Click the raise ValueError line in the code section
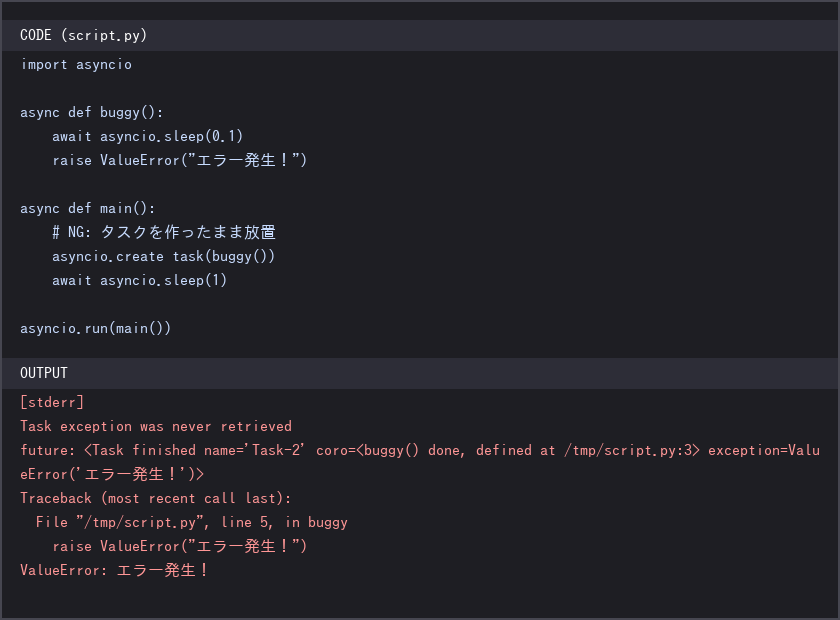Viewport: 840px width, 620px height. (x=179, y=161)
